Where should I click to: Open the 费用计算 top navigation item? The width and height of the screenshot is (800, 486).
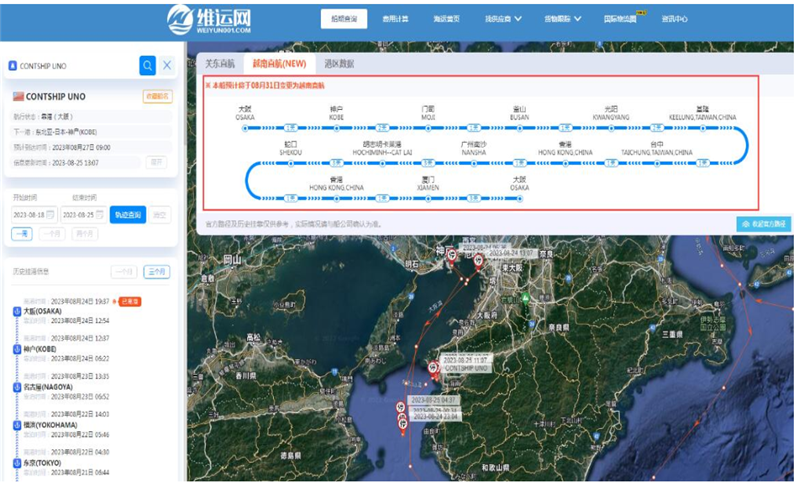pyautogui.click(x=395, y=19)
